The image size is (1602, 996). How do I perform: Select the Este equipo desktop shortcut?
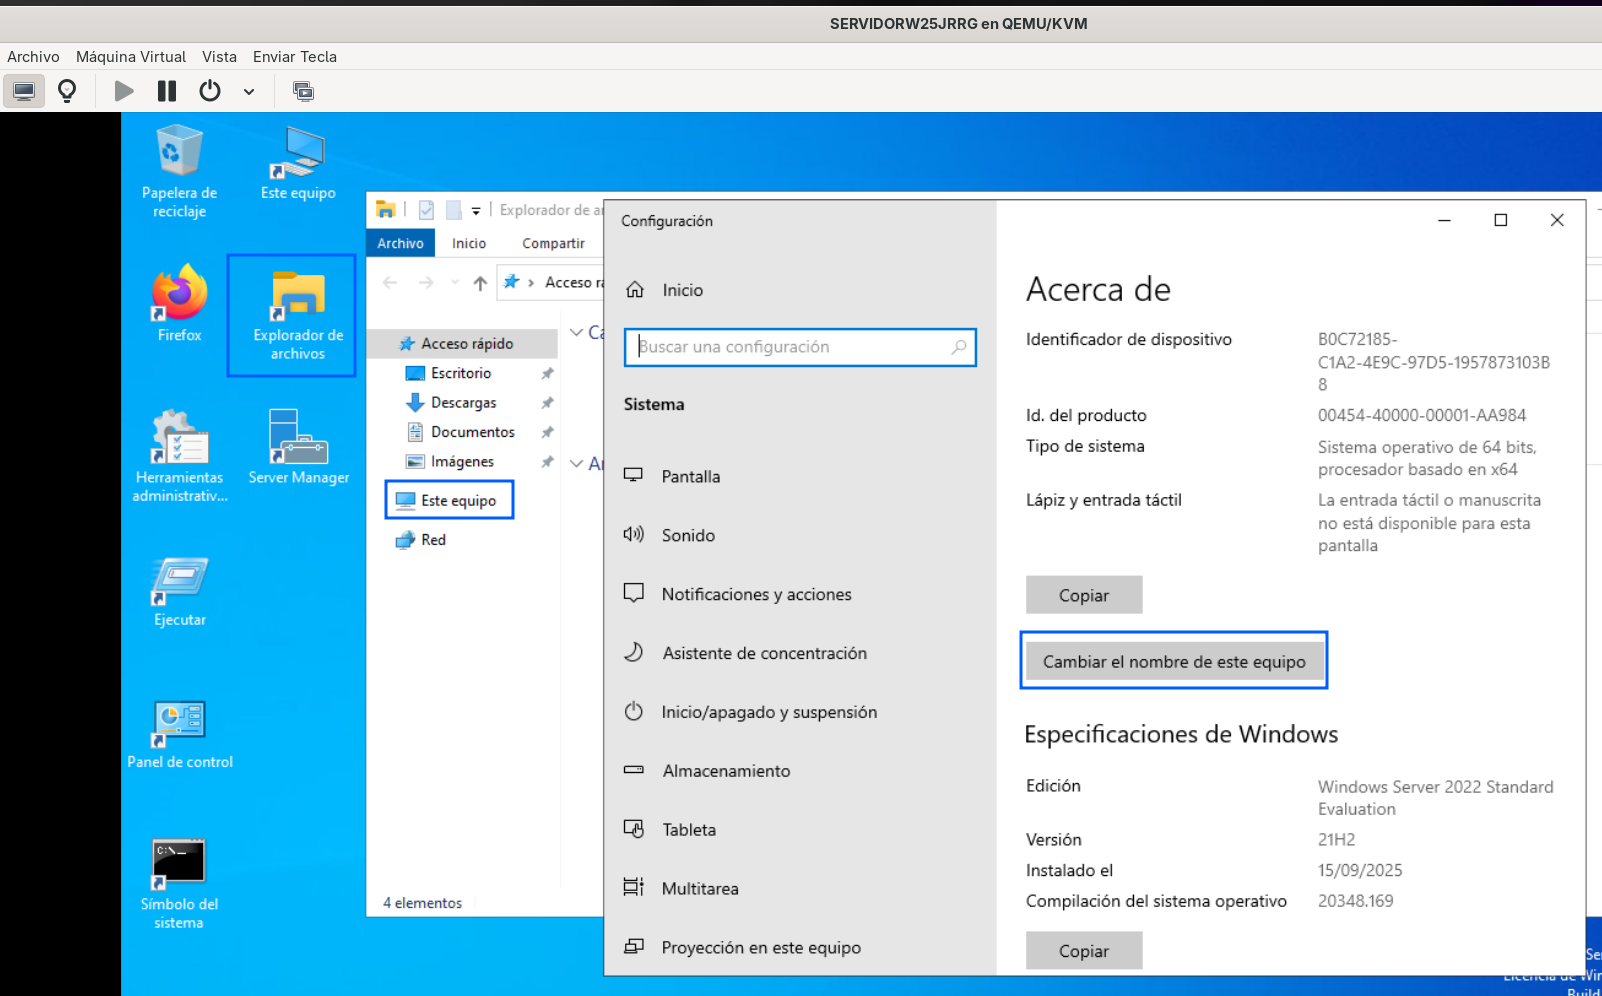(298, 163)
